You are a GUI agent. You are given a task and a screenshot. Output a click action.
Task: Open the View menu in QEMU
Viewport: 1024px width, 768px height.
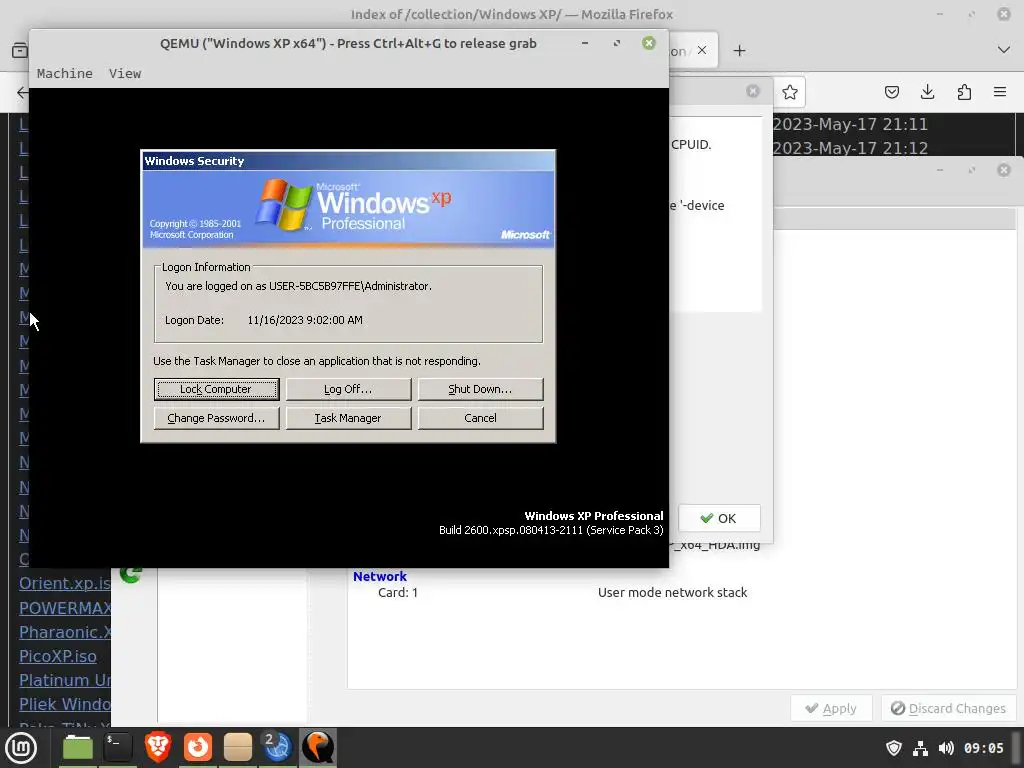(125, 73)
